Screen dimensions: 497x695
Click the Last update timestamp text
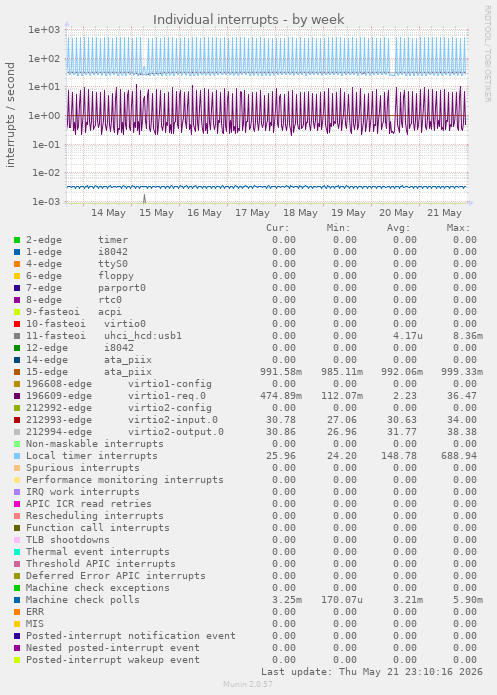coord(372,672)
